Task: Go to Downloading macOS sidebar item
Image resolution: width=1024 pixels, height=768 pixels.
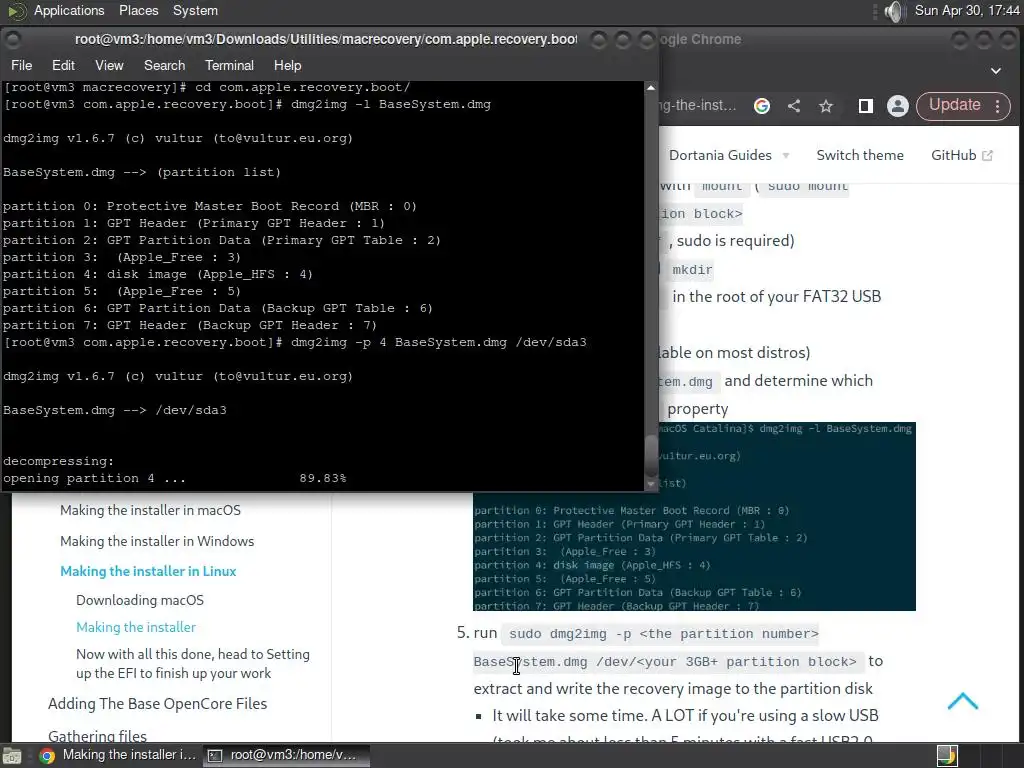Action: [140, 600]
